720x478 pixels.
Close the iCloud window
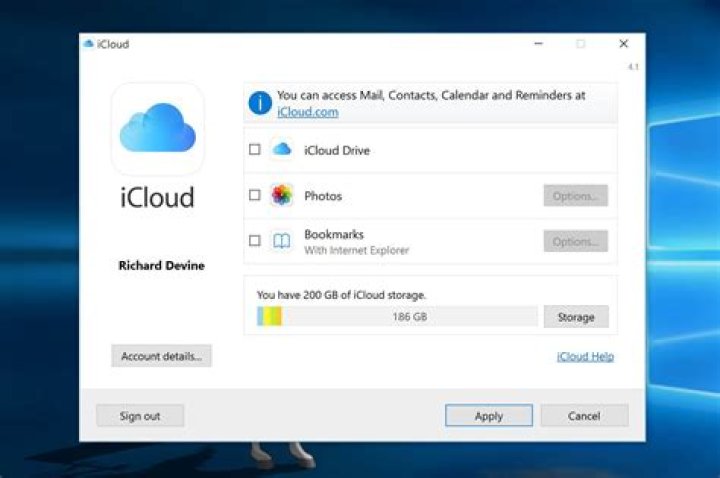(623, 44)
